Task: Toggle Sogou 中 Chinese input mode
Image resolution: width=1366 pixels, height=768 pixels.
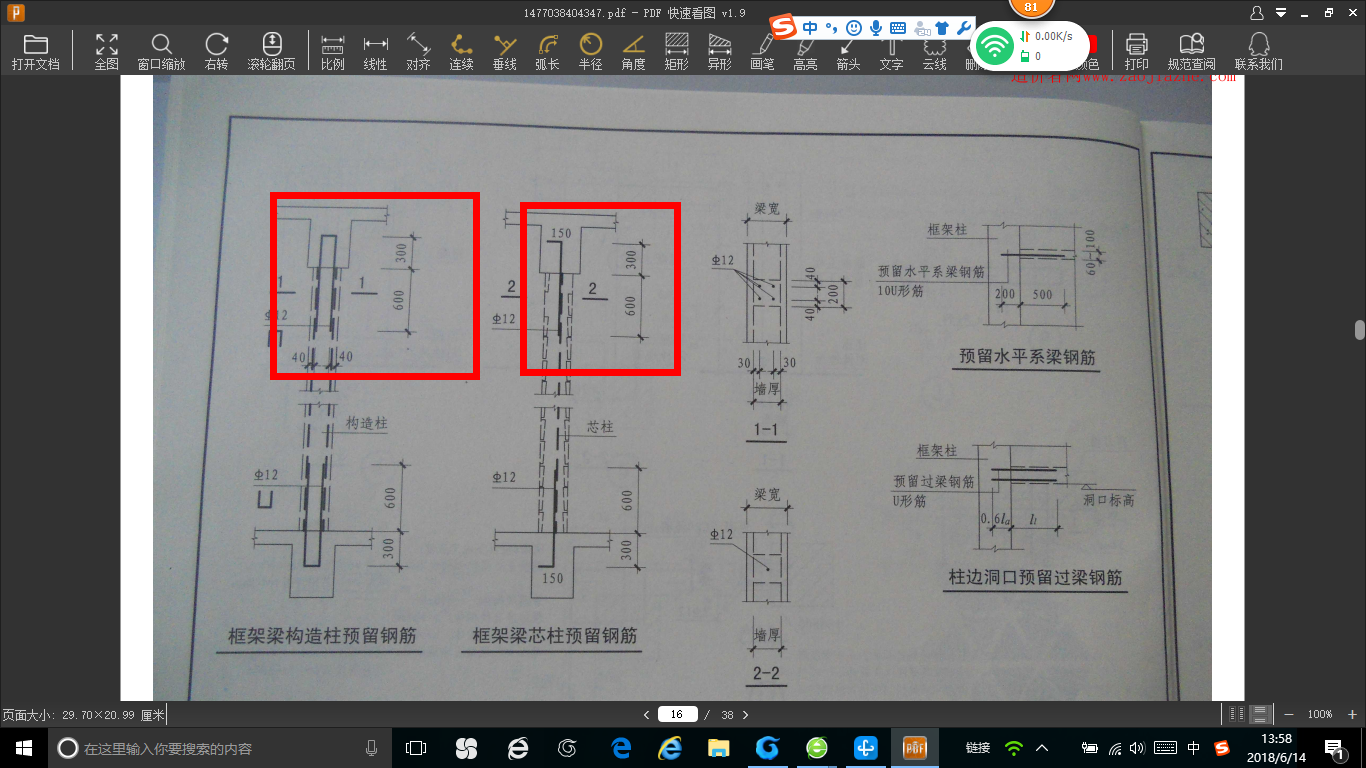Action: click(811, 27)
